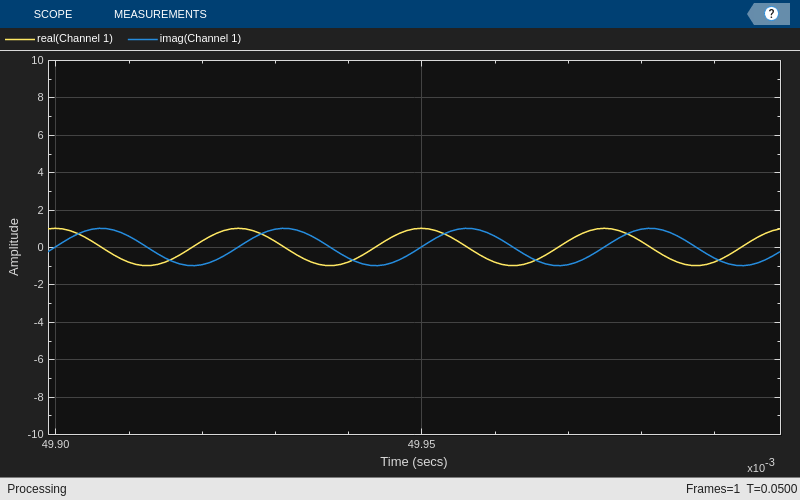Click the 0 y-axis tick label
The width and height of the screenshot is (800, 500).
[x=40, y=247]
